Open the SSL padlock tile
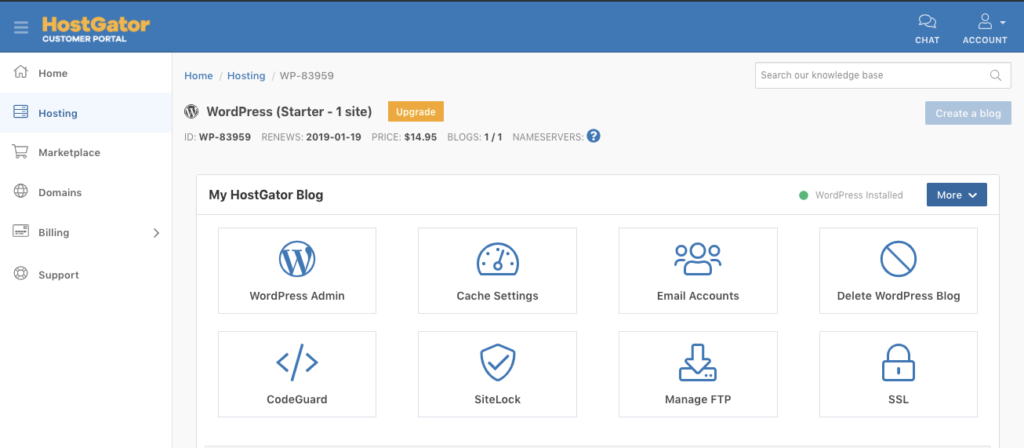The height and width of the screenshot is (448, 1024). pos(898,374)
